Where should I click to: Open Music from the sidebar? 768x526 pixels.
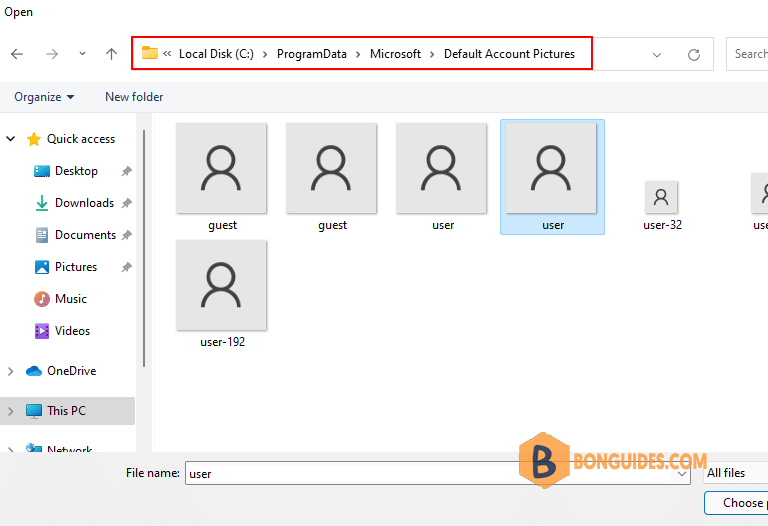point(71,299)
